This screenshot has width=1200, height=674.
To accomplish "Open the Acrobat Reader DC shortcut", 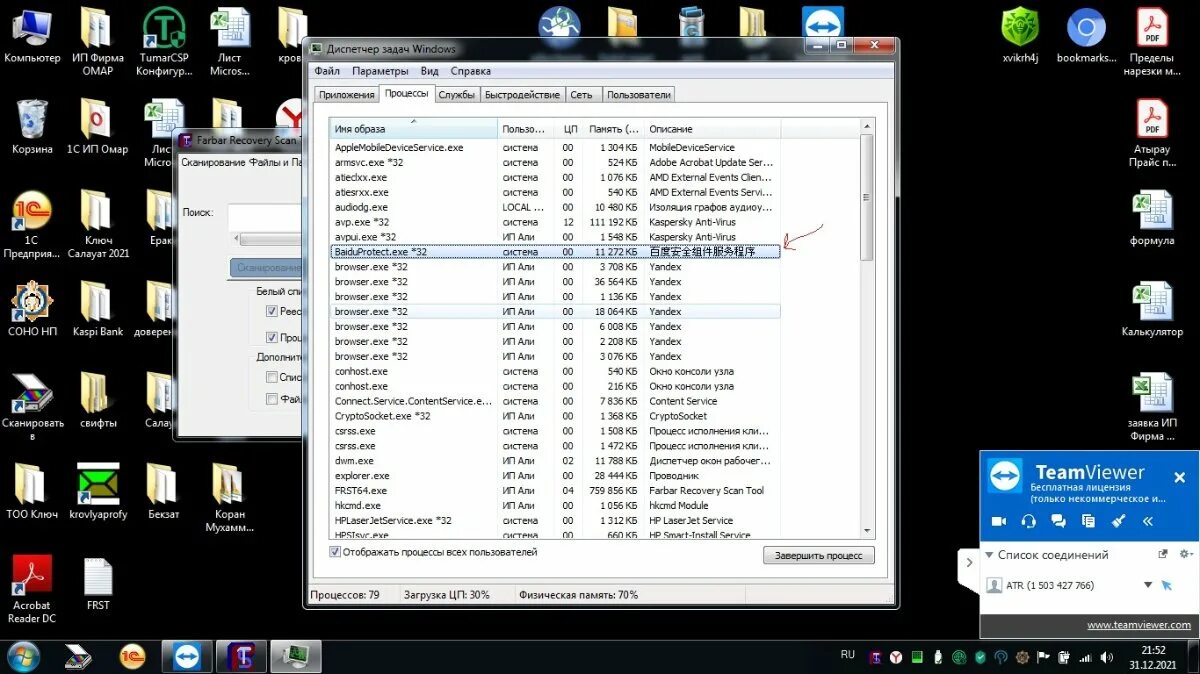I will (x=32, y=590).
